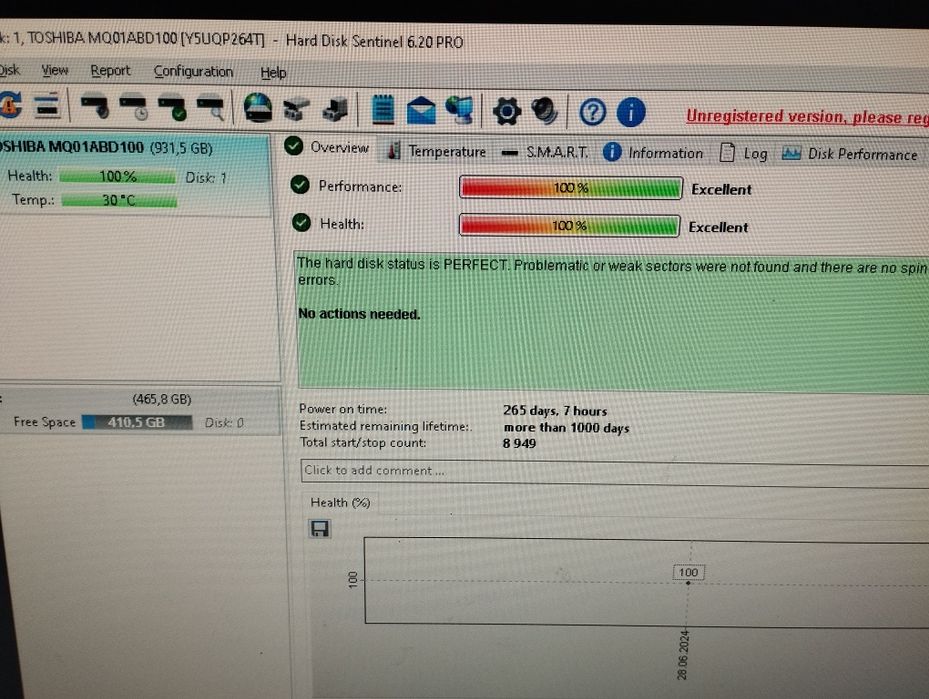Viewport: 929px width, 699px height.
Task: Click green check icon beside Performance
Action: [x=300, y=185]
